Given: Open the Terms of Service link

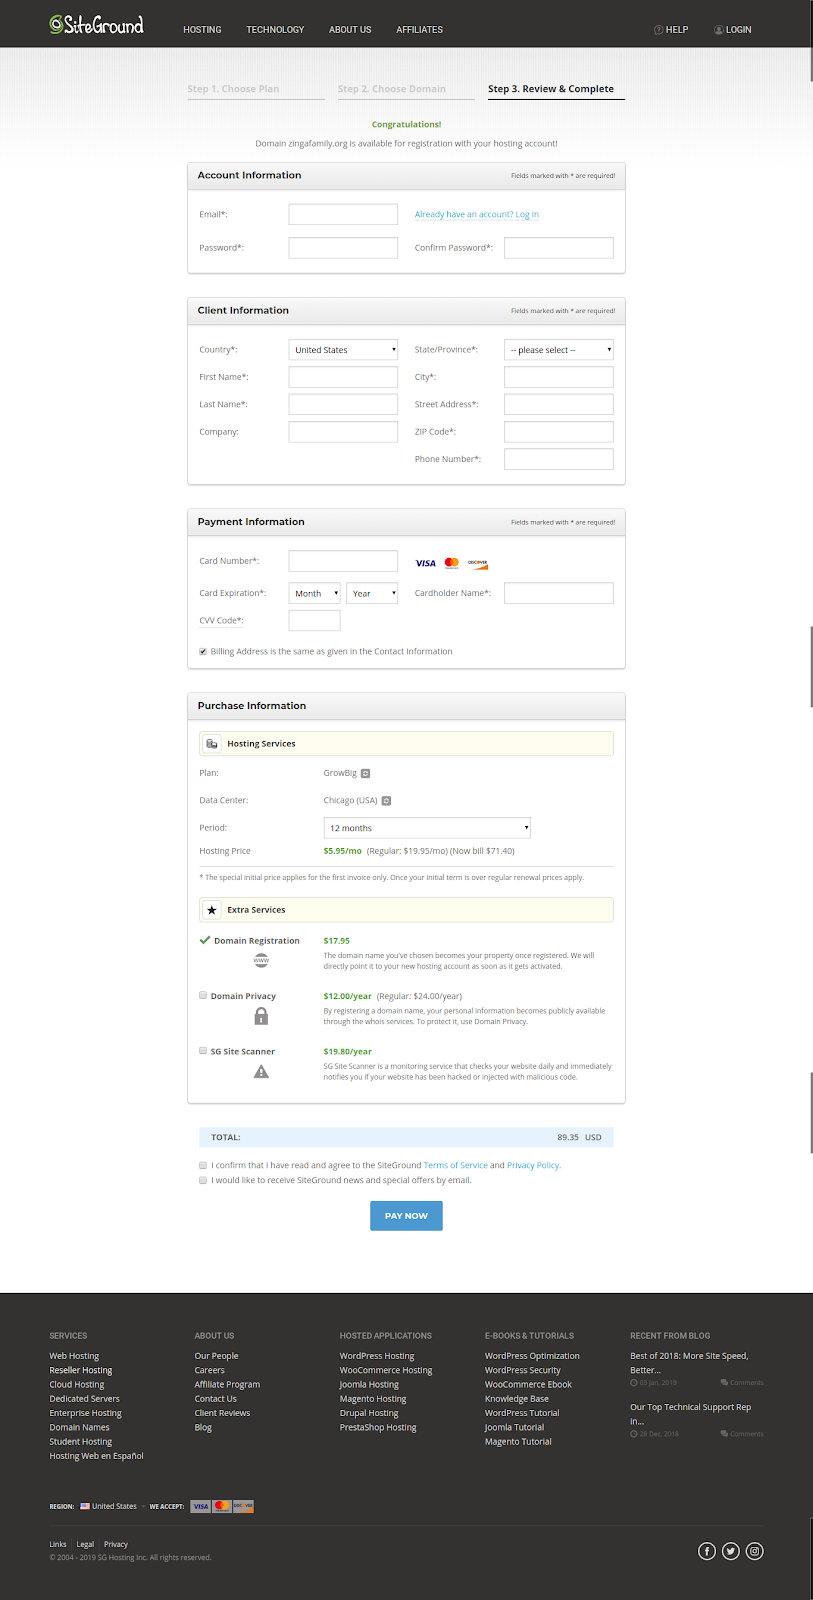Looking at the screenshot, I should pos(456,1165).
